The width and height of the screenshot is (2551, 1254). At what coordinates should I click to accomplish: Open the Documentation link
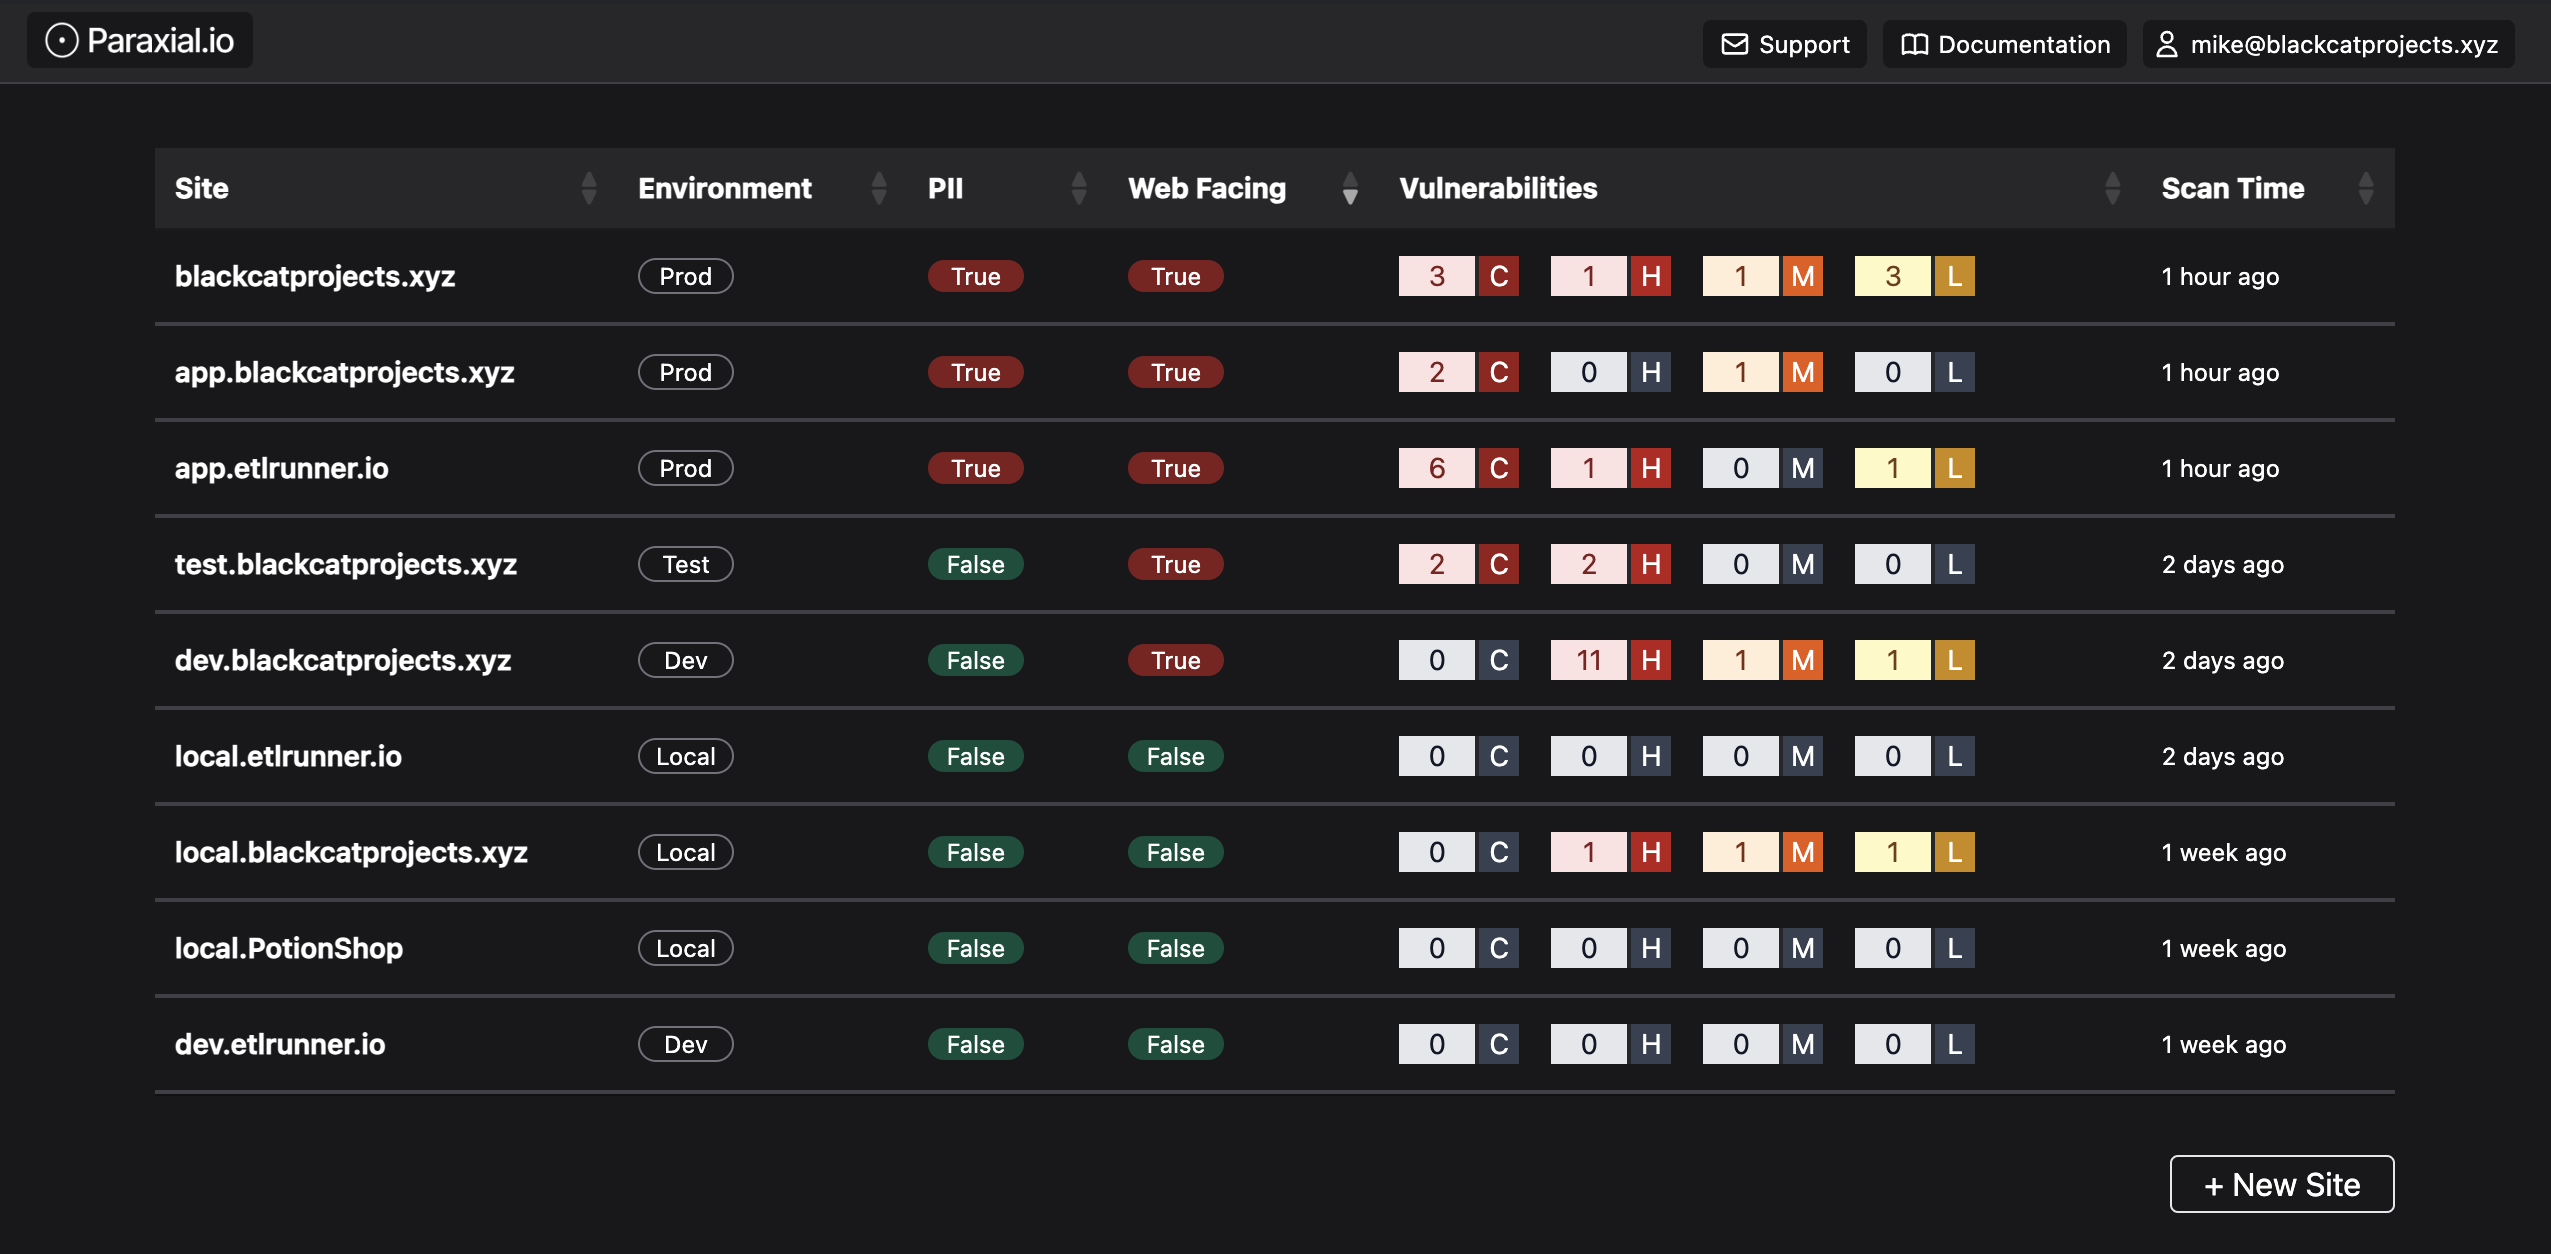tap(2005, 44)
